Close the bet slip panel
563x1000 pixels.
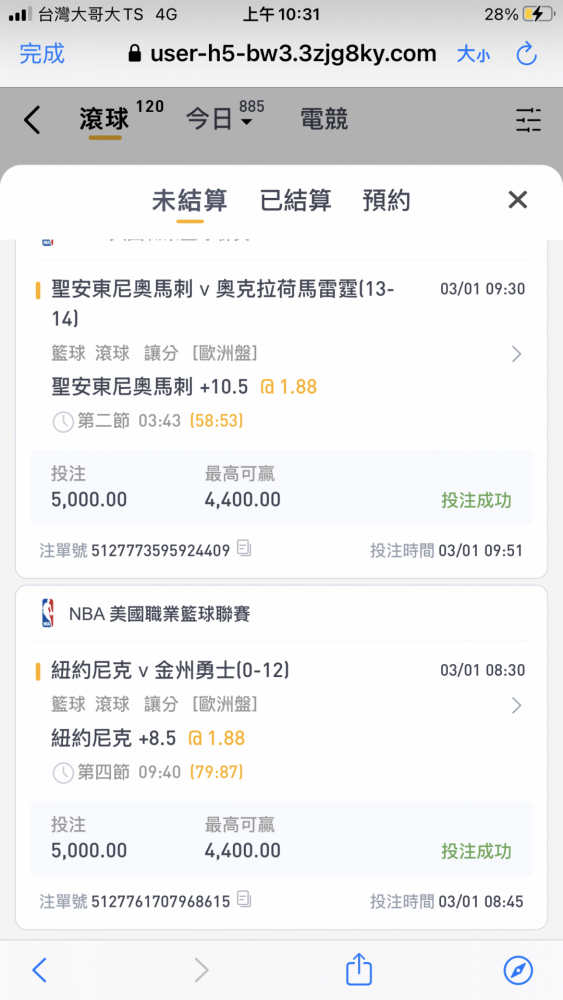[x=518, y=200]
